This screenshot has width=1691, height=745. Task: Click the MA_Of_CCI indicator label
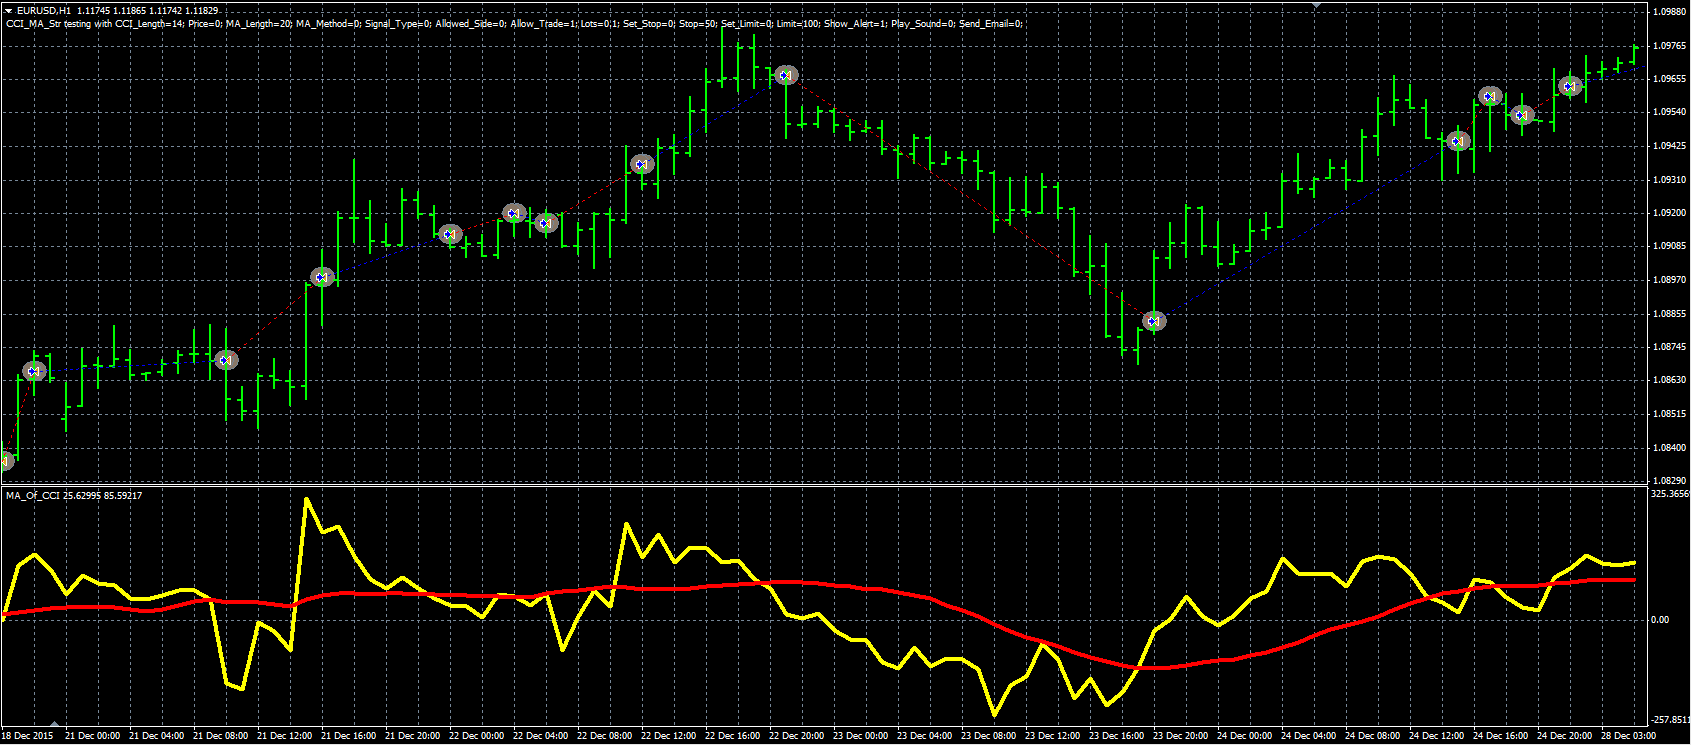point(74,495)
